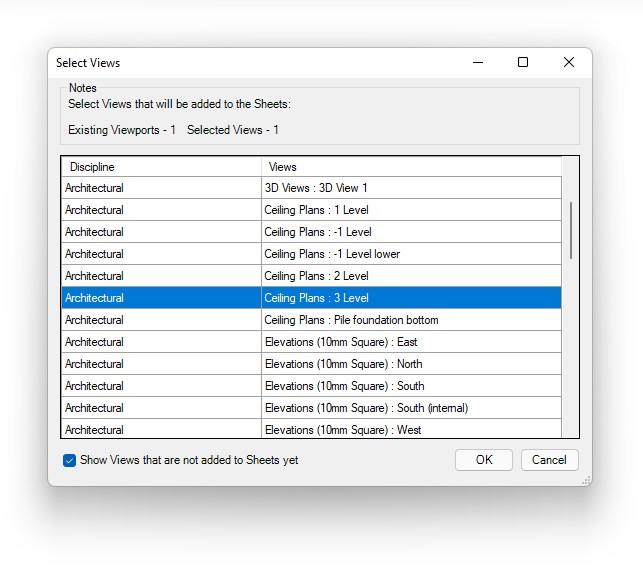
Task: Cancel the Select Views dialog
Action: click(x=549, y=460)
